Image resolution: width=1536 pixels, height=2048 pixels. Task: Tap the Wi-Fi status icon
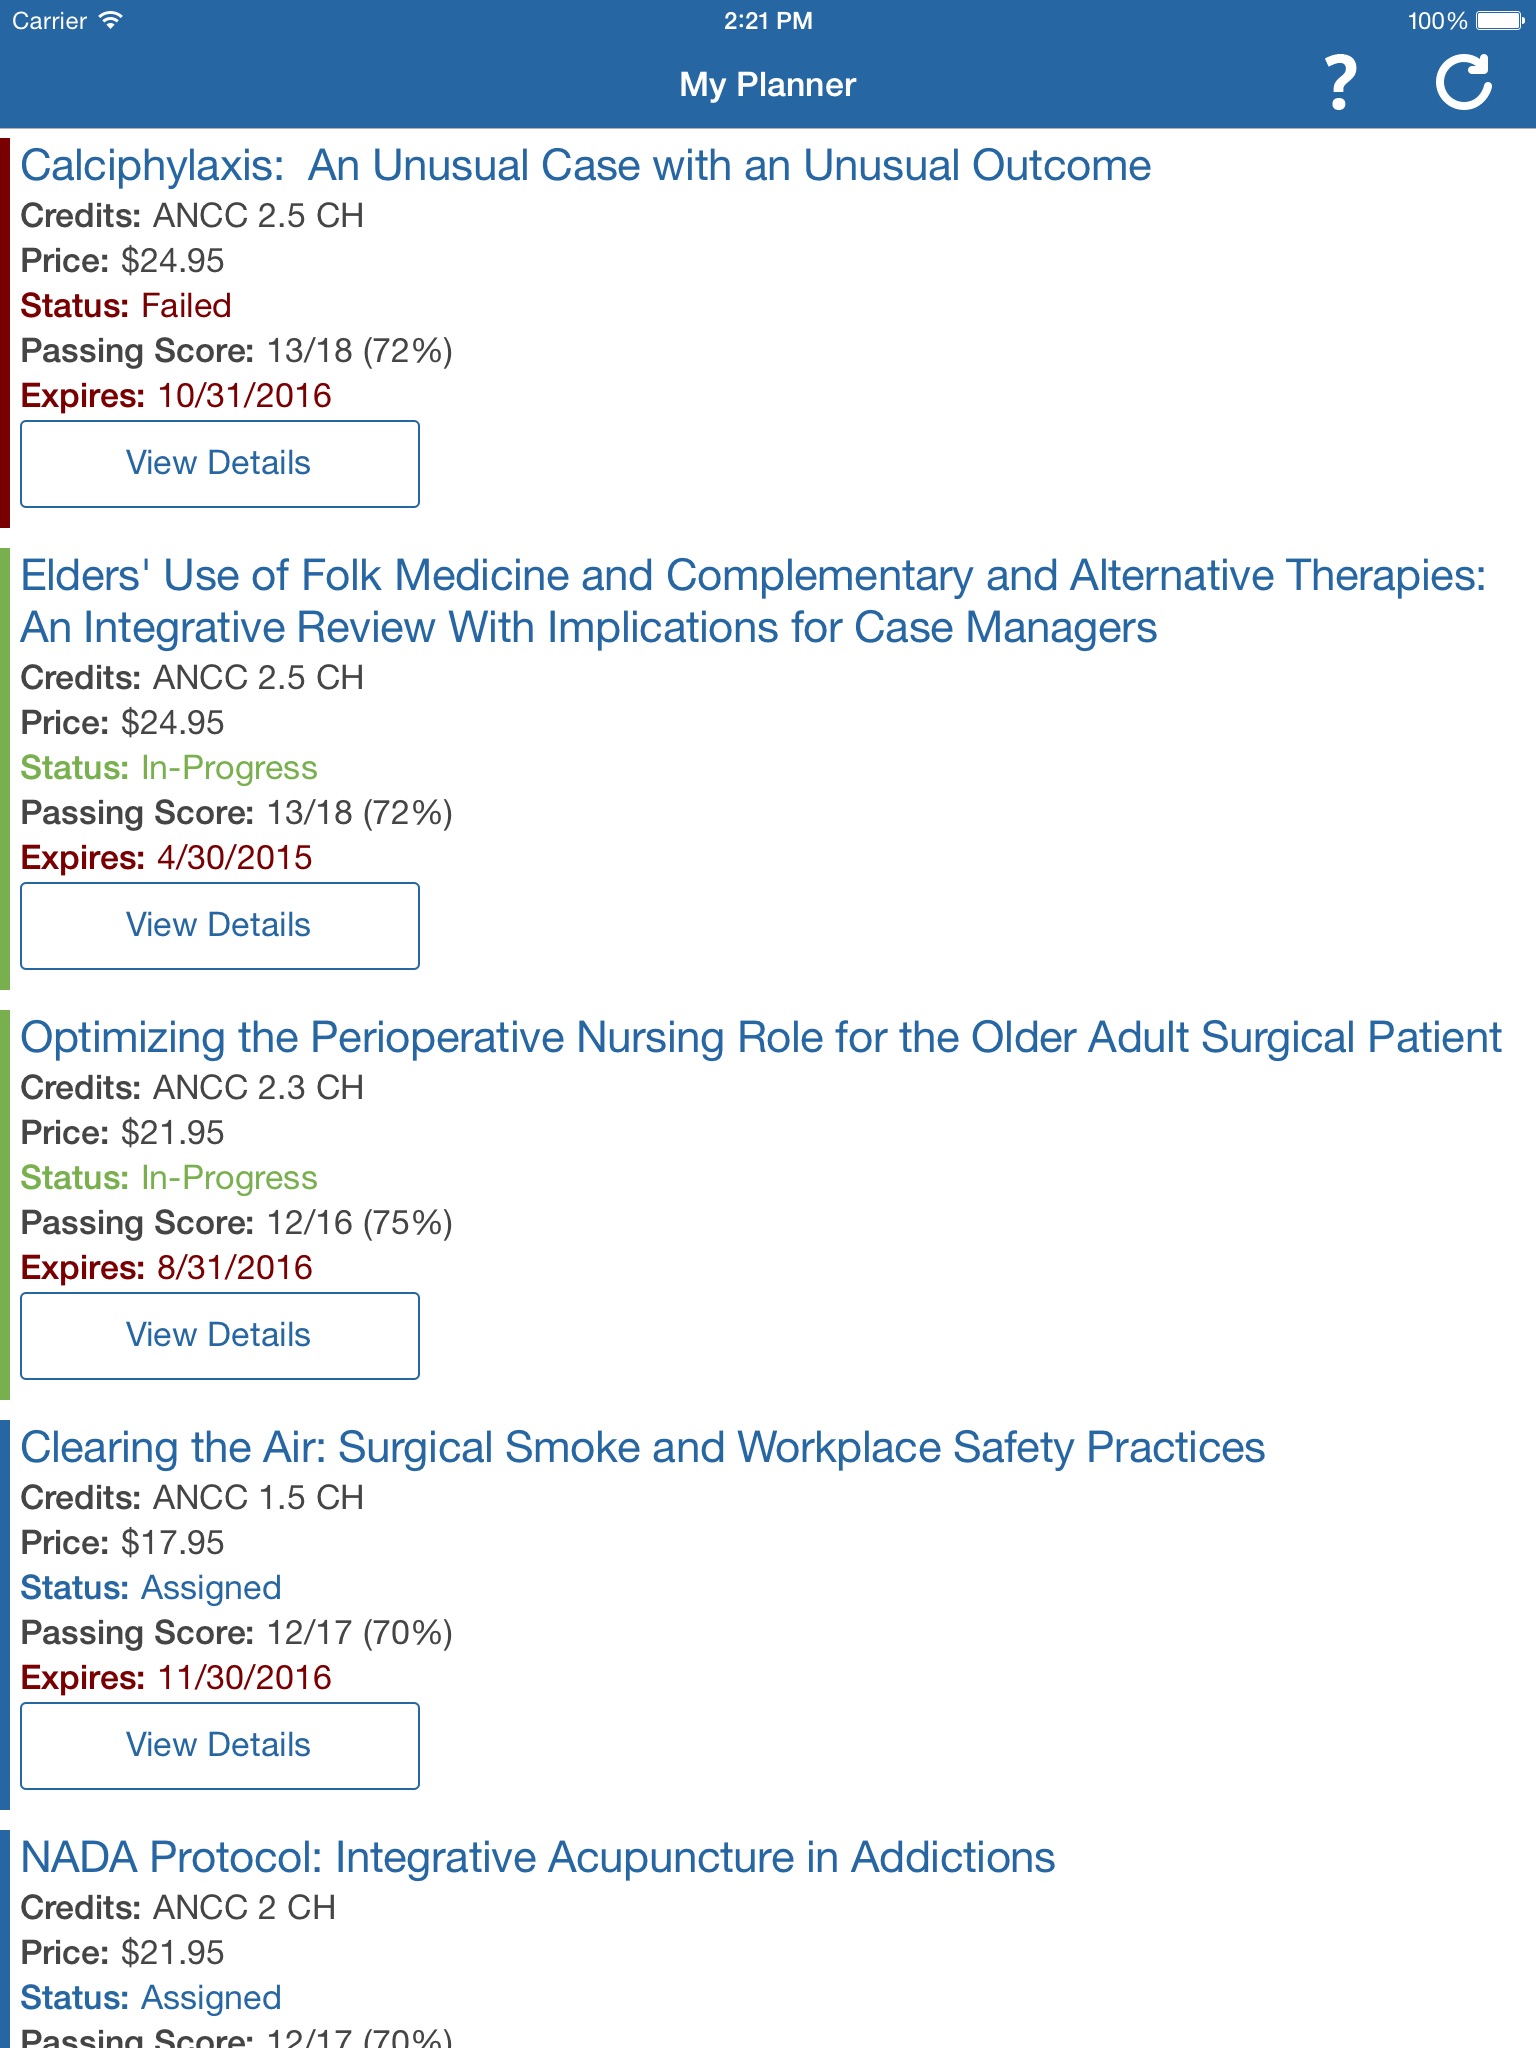(x=111, y=20)
